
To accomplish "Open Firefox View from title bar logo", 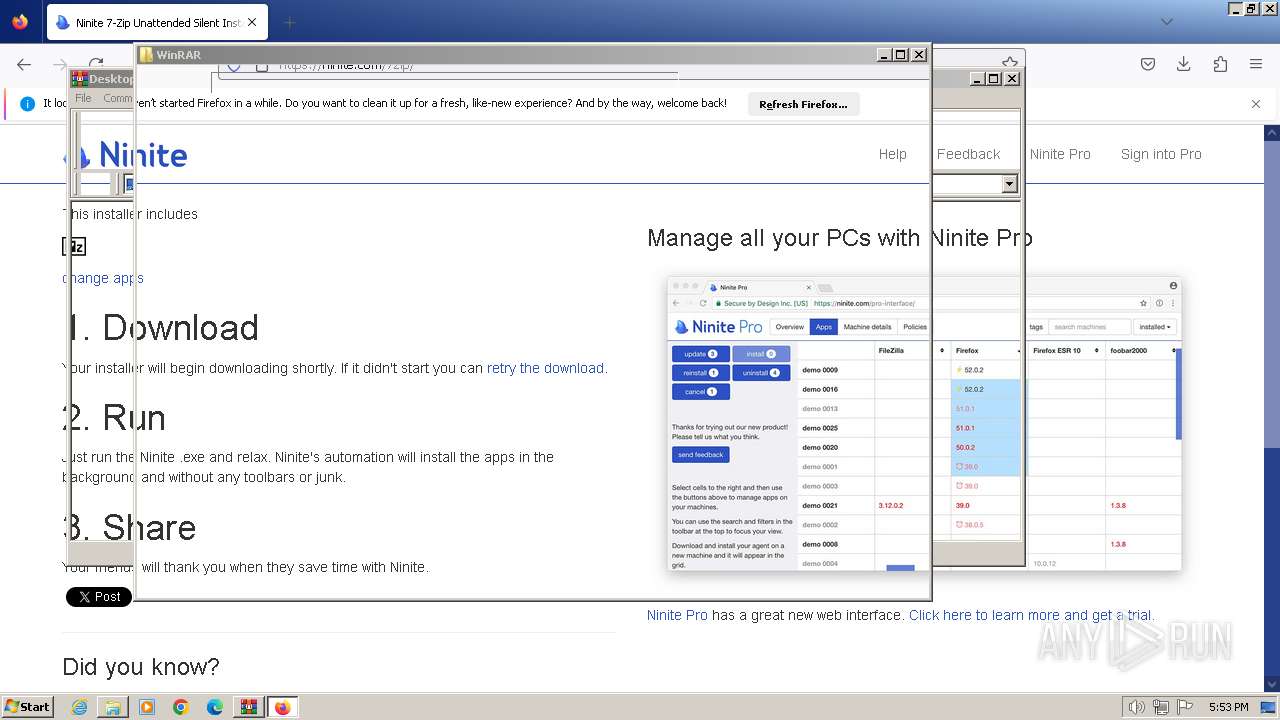I will point(20,22).
